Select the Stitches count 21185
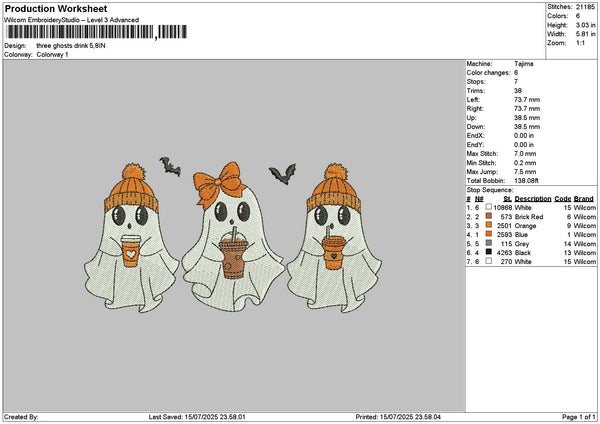 pos(585,7)
